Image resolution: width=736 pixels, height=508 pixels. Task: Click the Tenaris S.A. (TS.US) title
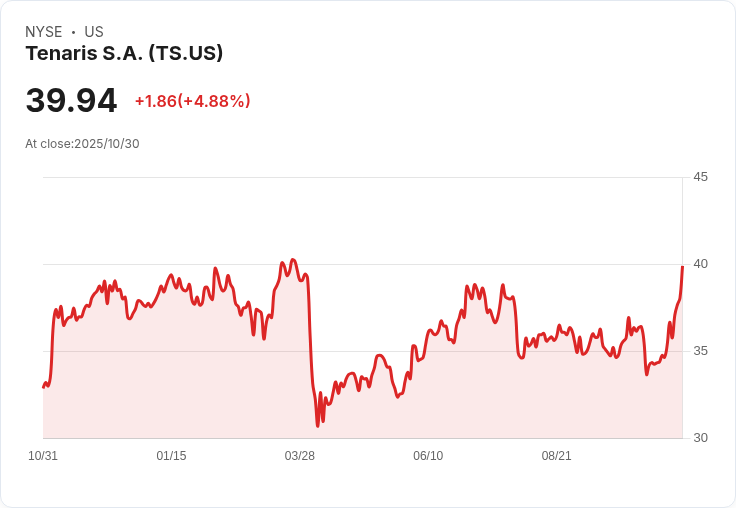click(124, 53)
